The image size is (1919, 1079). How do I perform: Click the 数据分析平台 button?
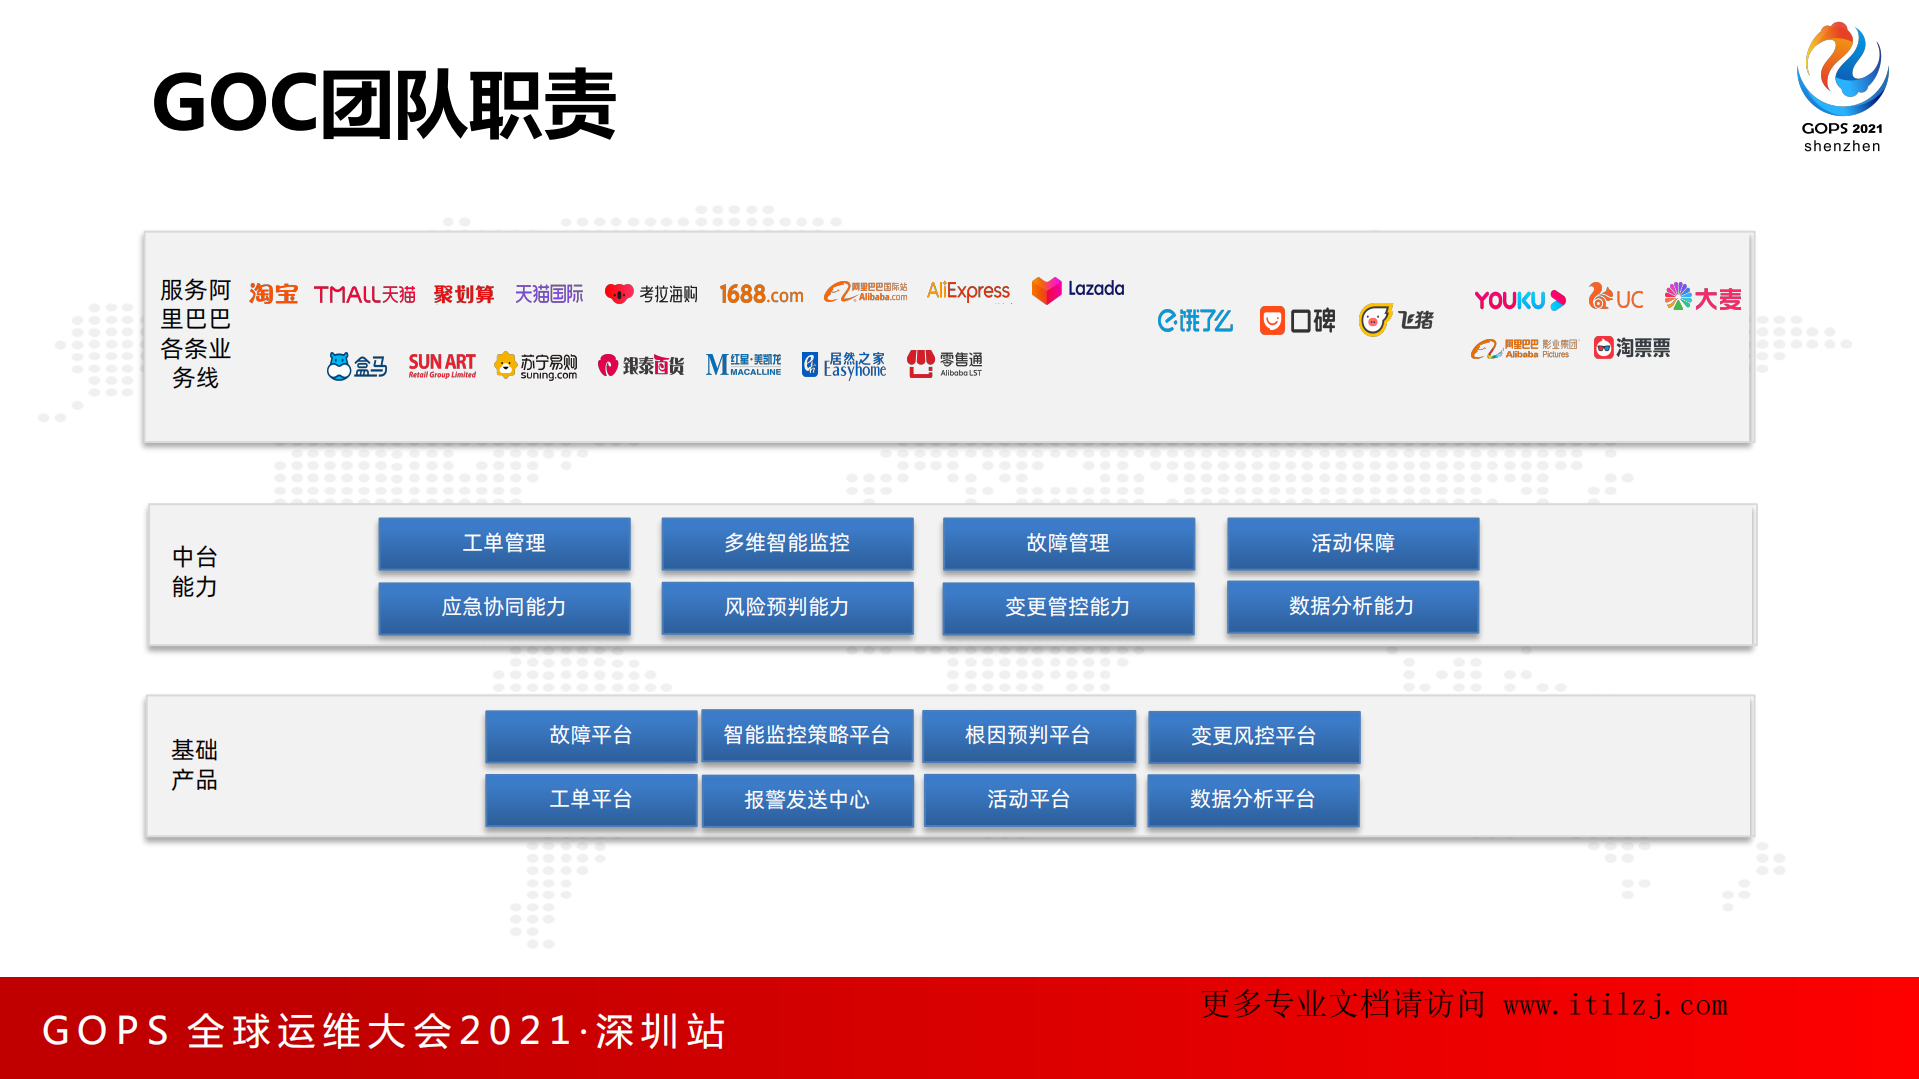(x=1253, y=800)
